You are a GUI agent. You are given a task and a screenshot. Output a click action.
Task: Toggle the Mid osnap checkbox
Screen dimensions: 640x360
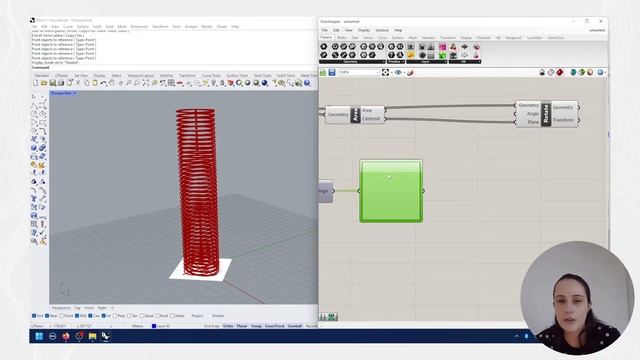(x=77, y=316)
